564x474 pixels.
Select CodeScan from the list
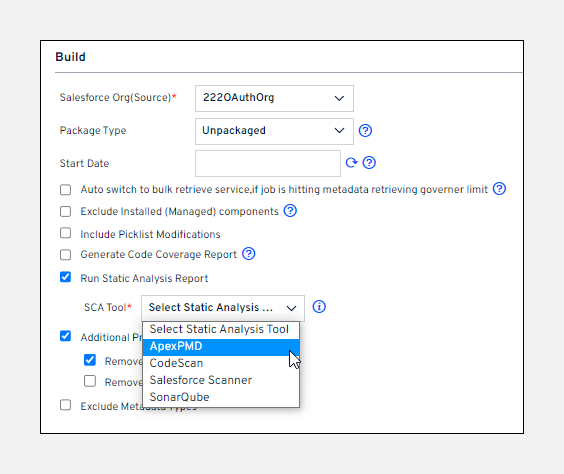tap(221, 364)
